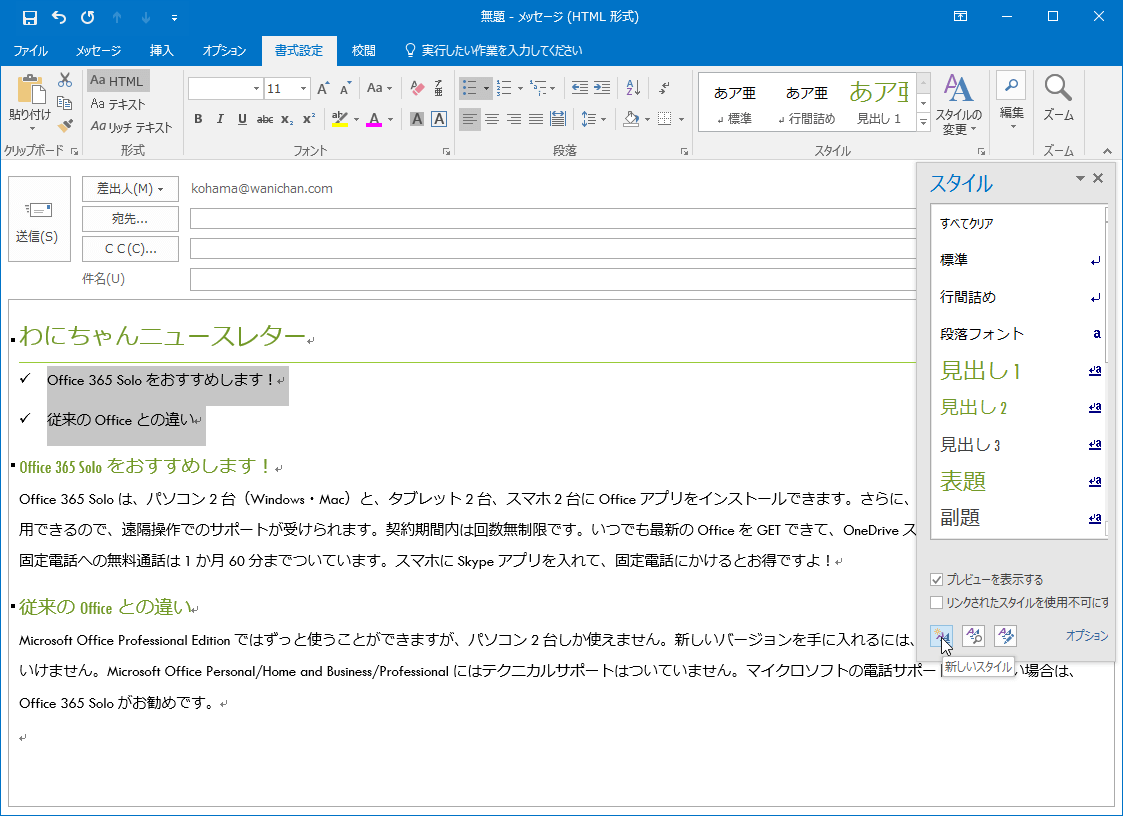Click the 送信(S) send button
Viewport: 1123px width, 816px height.
coord(39,219)
